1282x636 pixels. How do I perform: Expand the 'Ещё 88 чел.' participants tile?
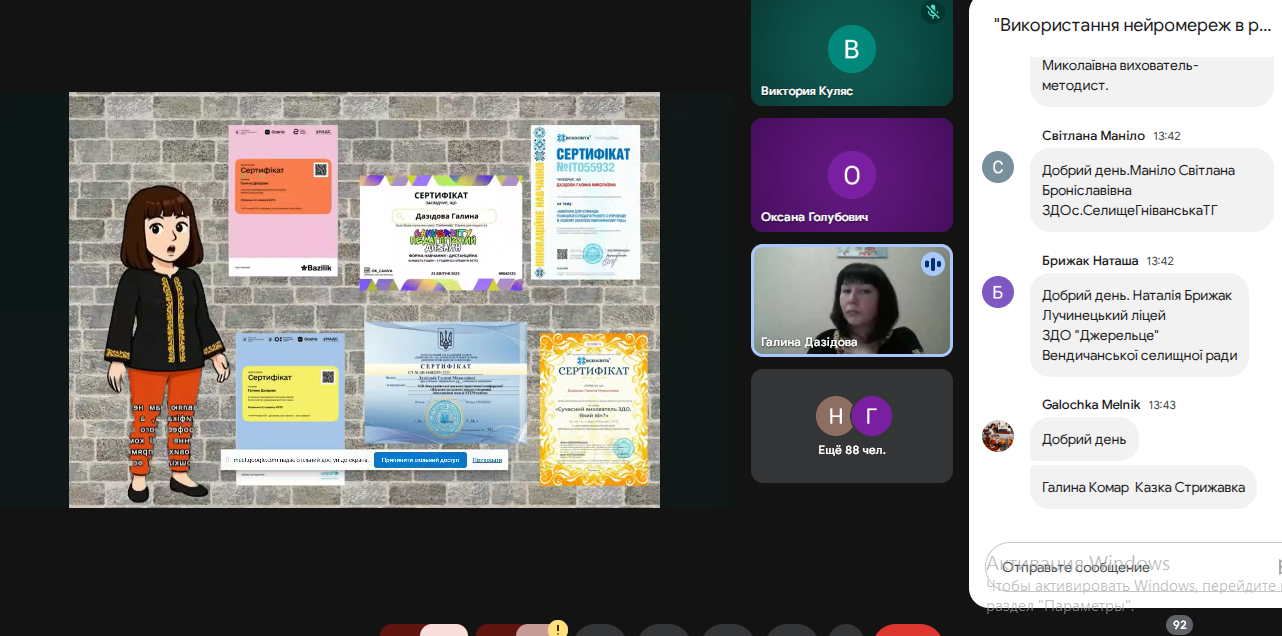[851, 426]
